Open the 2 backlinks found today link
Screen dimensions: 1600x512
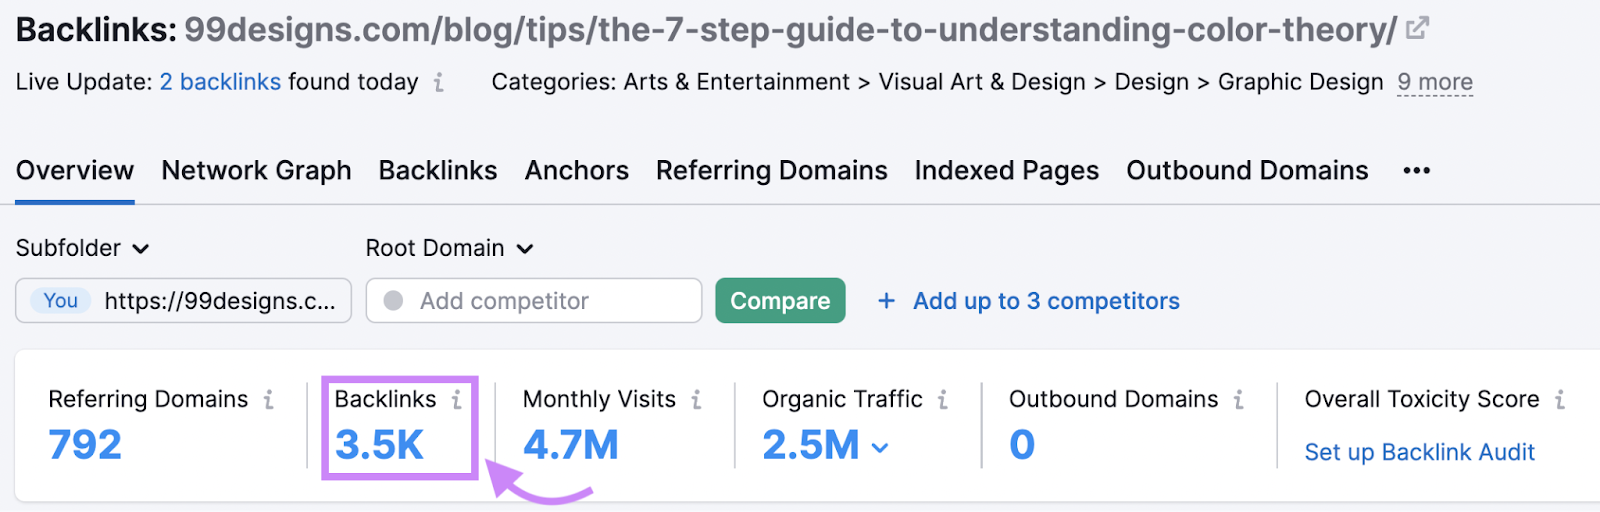click(x=220, y=82)
